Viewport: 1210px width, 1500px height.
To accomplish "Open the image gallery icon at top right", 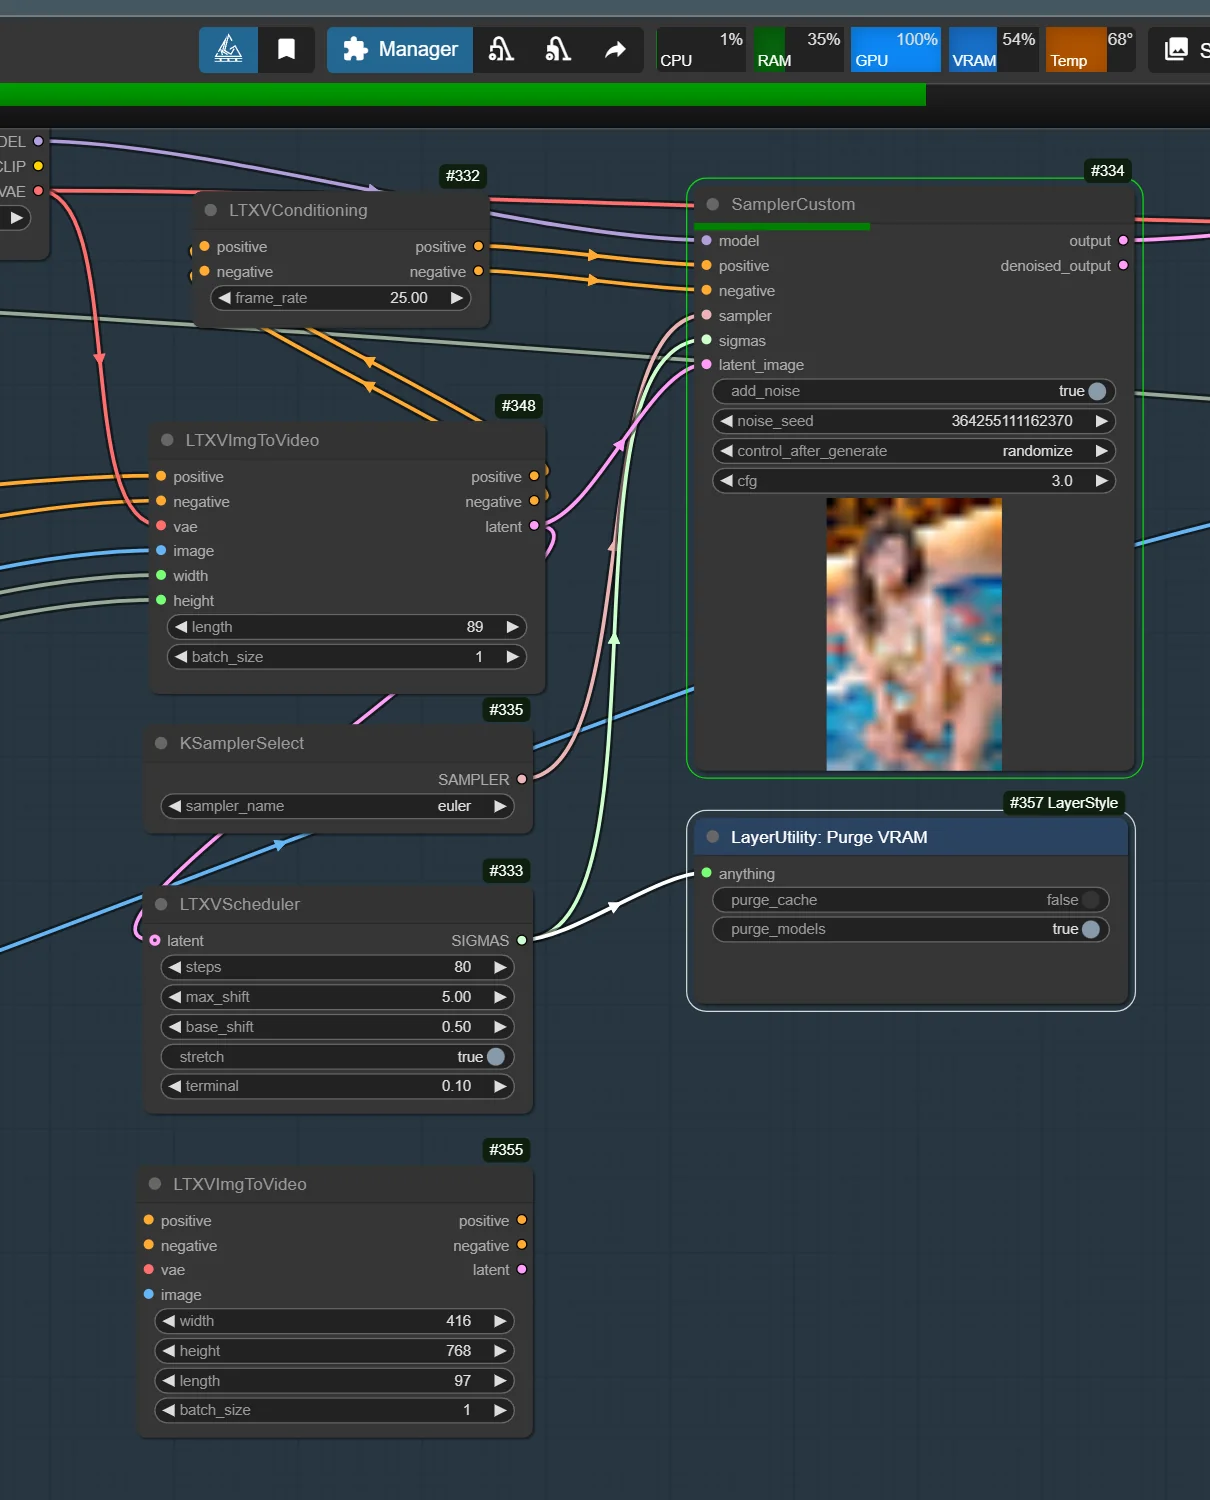I will pos(1177,49).
